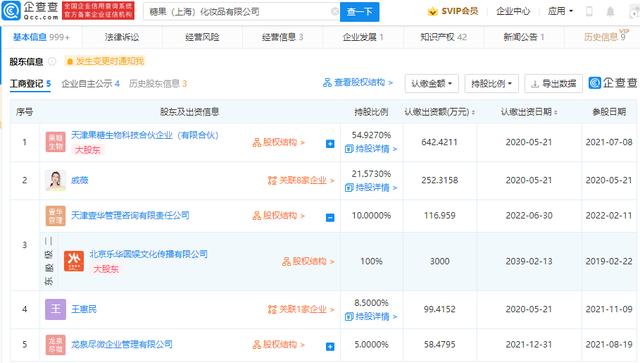Collapse 天津壹华管理咨询 row with minus icon
The image size is (640, 363).
tap(330, 218)
